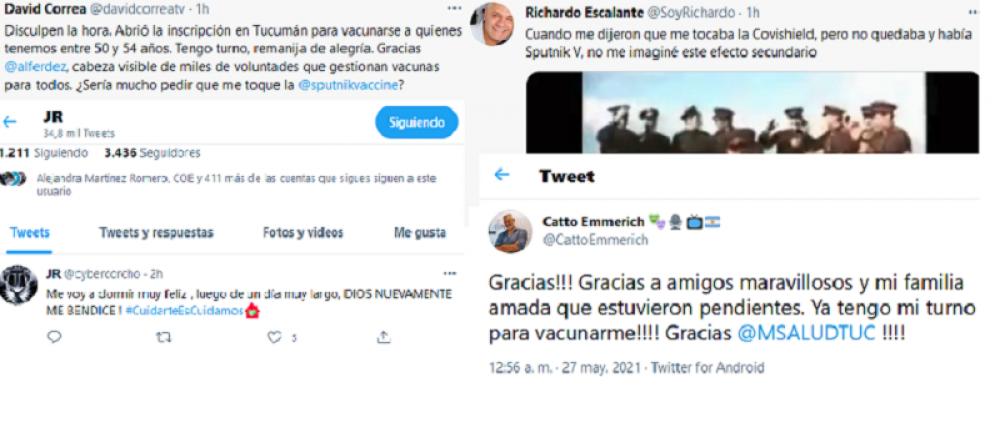Open the @sputnikvaccine mention link
The height and width of the screenshot is (429, 1000).
click(348, 84)
